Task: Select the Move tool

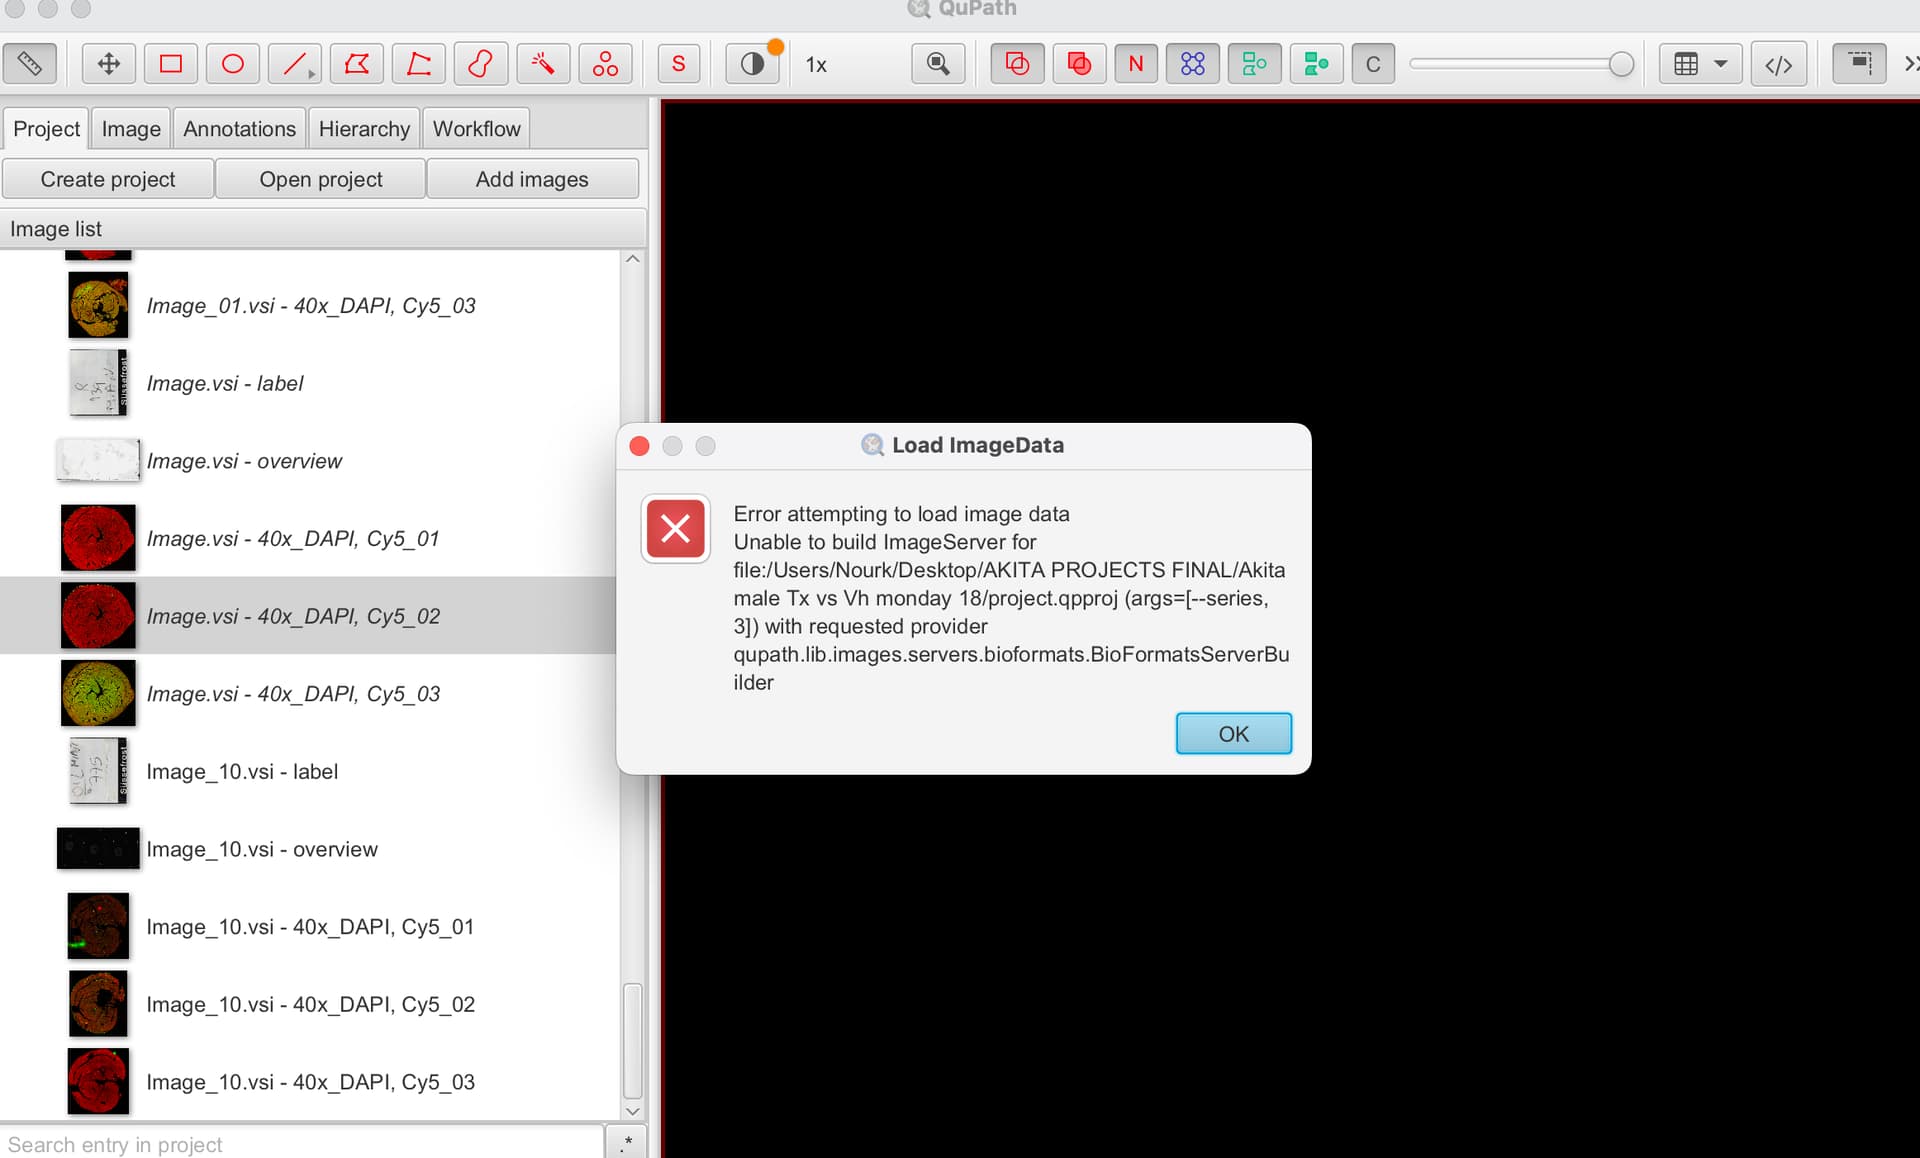Action: [108, 63]
